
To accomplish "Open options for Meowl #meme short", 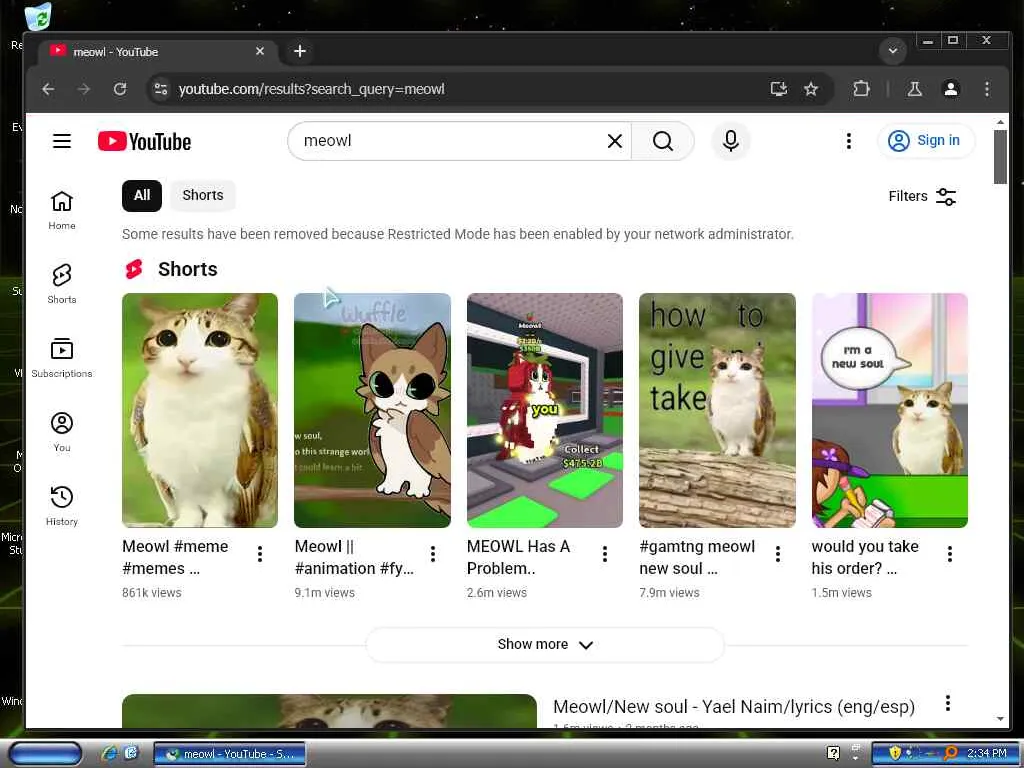I will 260,554.
